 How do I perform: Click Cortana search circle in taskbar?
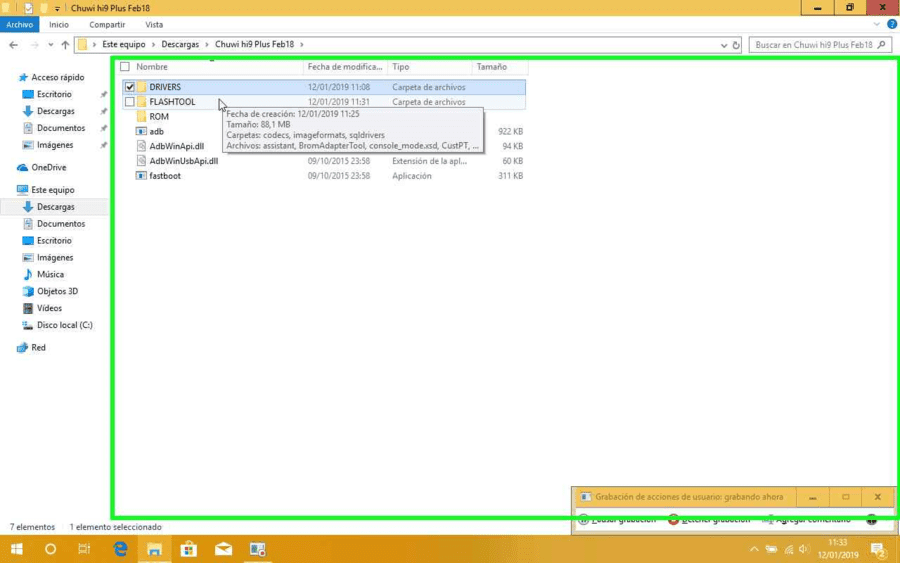pos(51,549)
